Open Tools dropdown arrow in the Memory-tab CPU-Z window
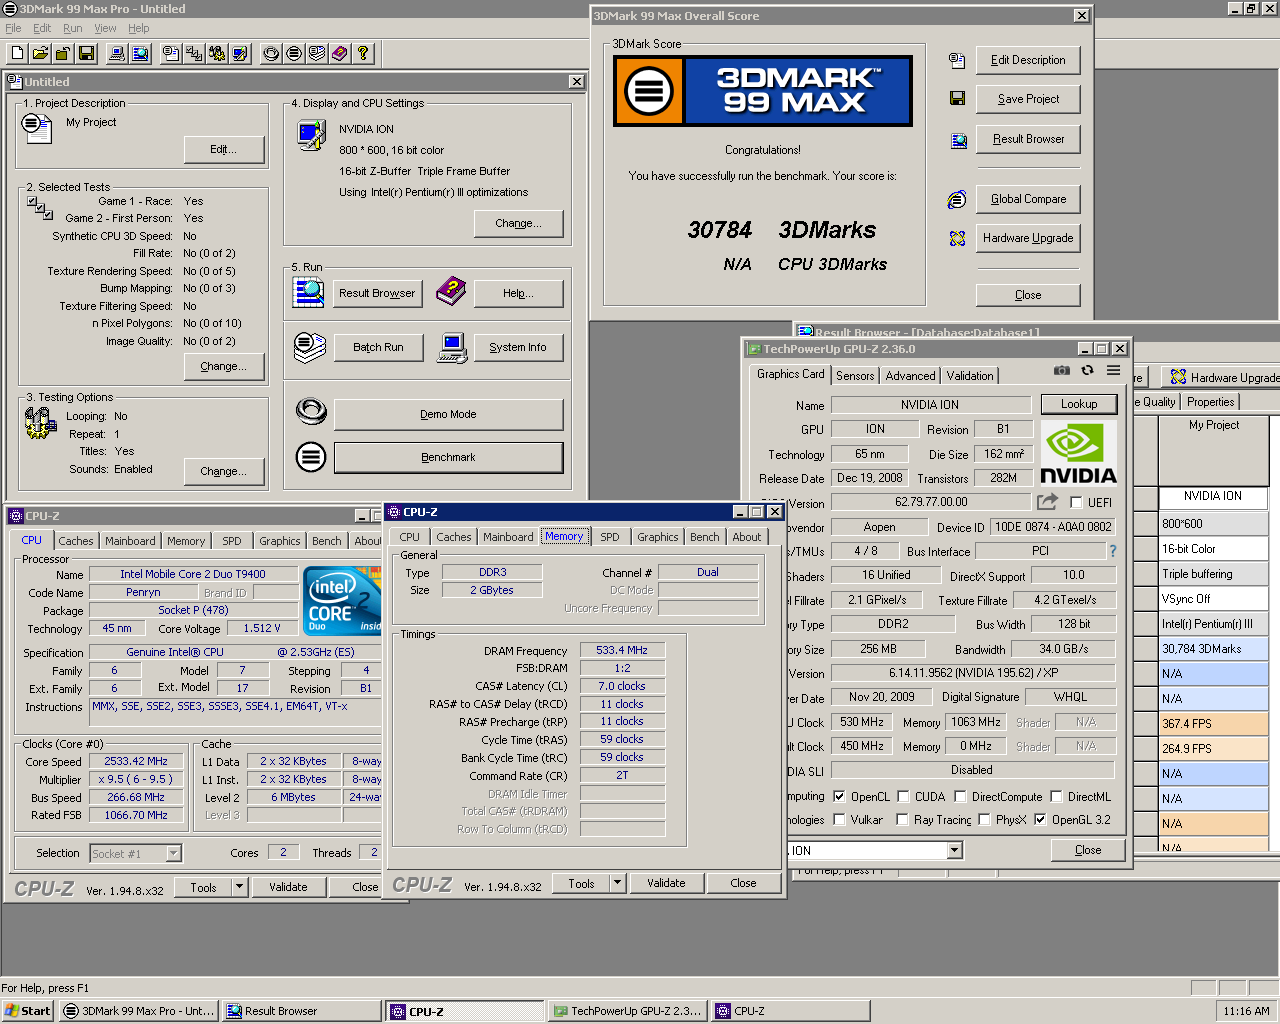Viewport: 1280px width, 1024px height. pyautogui.click(x=617, y=883)
